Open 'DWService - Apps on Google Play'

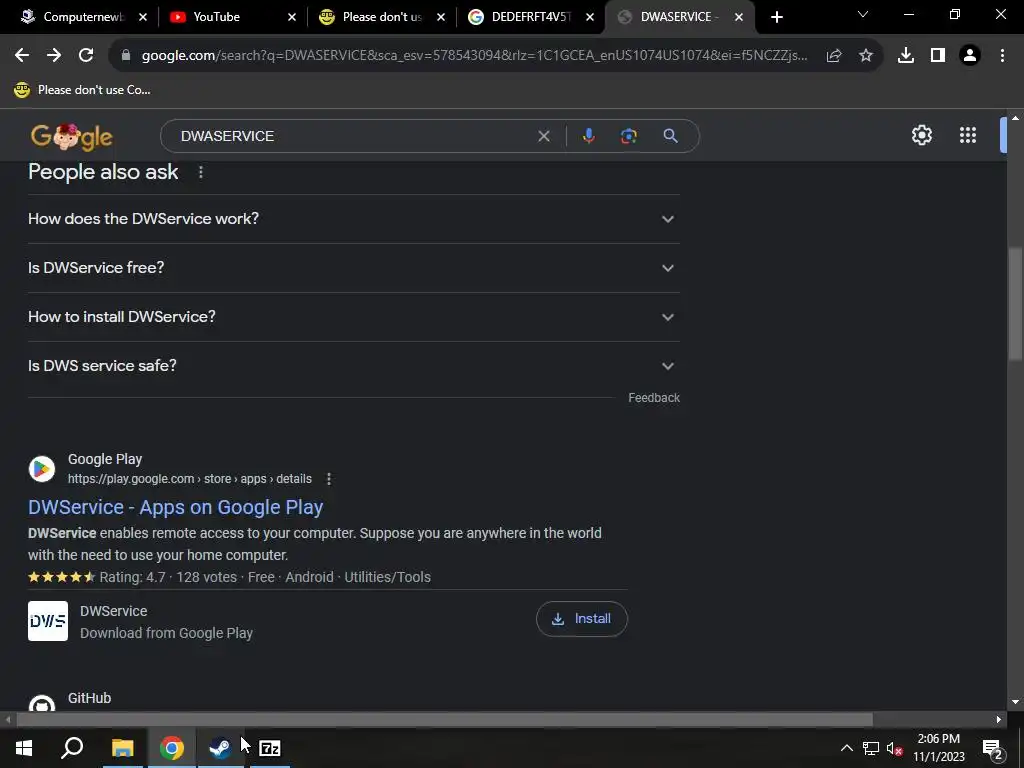[x=176, y=507]
